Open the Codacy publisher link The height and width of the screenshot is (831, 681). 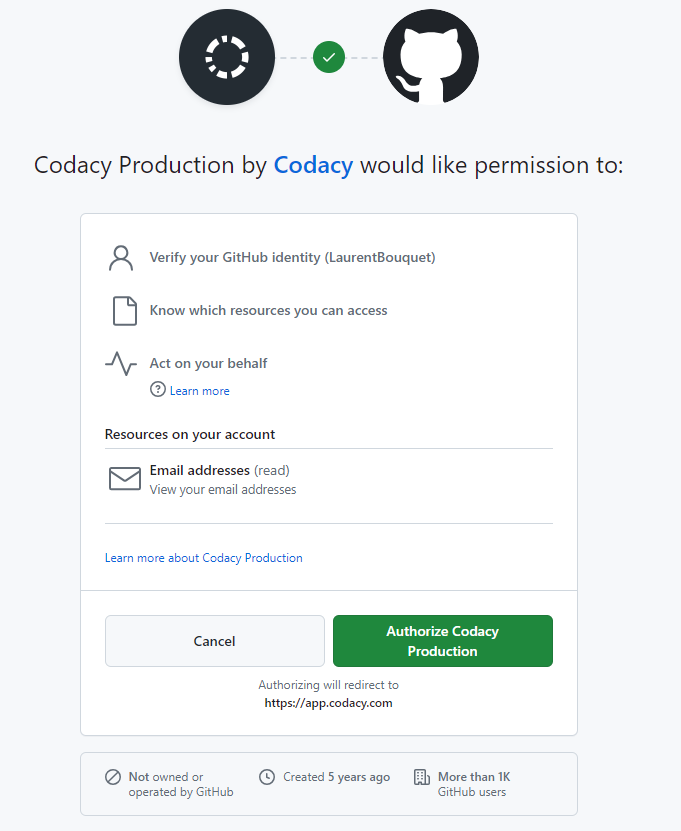tap(313, 165)
